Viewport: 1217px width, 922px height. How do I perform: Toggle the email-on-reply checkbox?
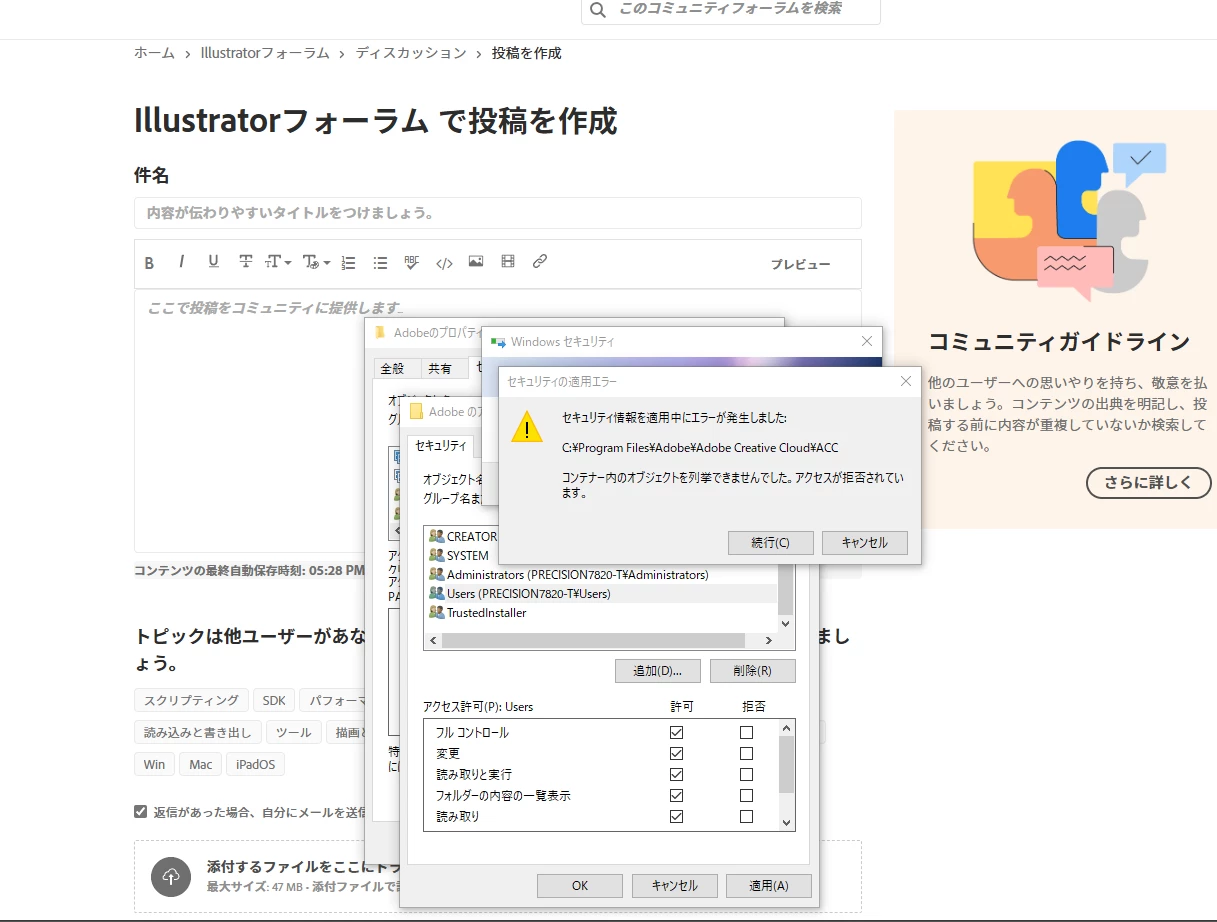(x=141, y=811)
